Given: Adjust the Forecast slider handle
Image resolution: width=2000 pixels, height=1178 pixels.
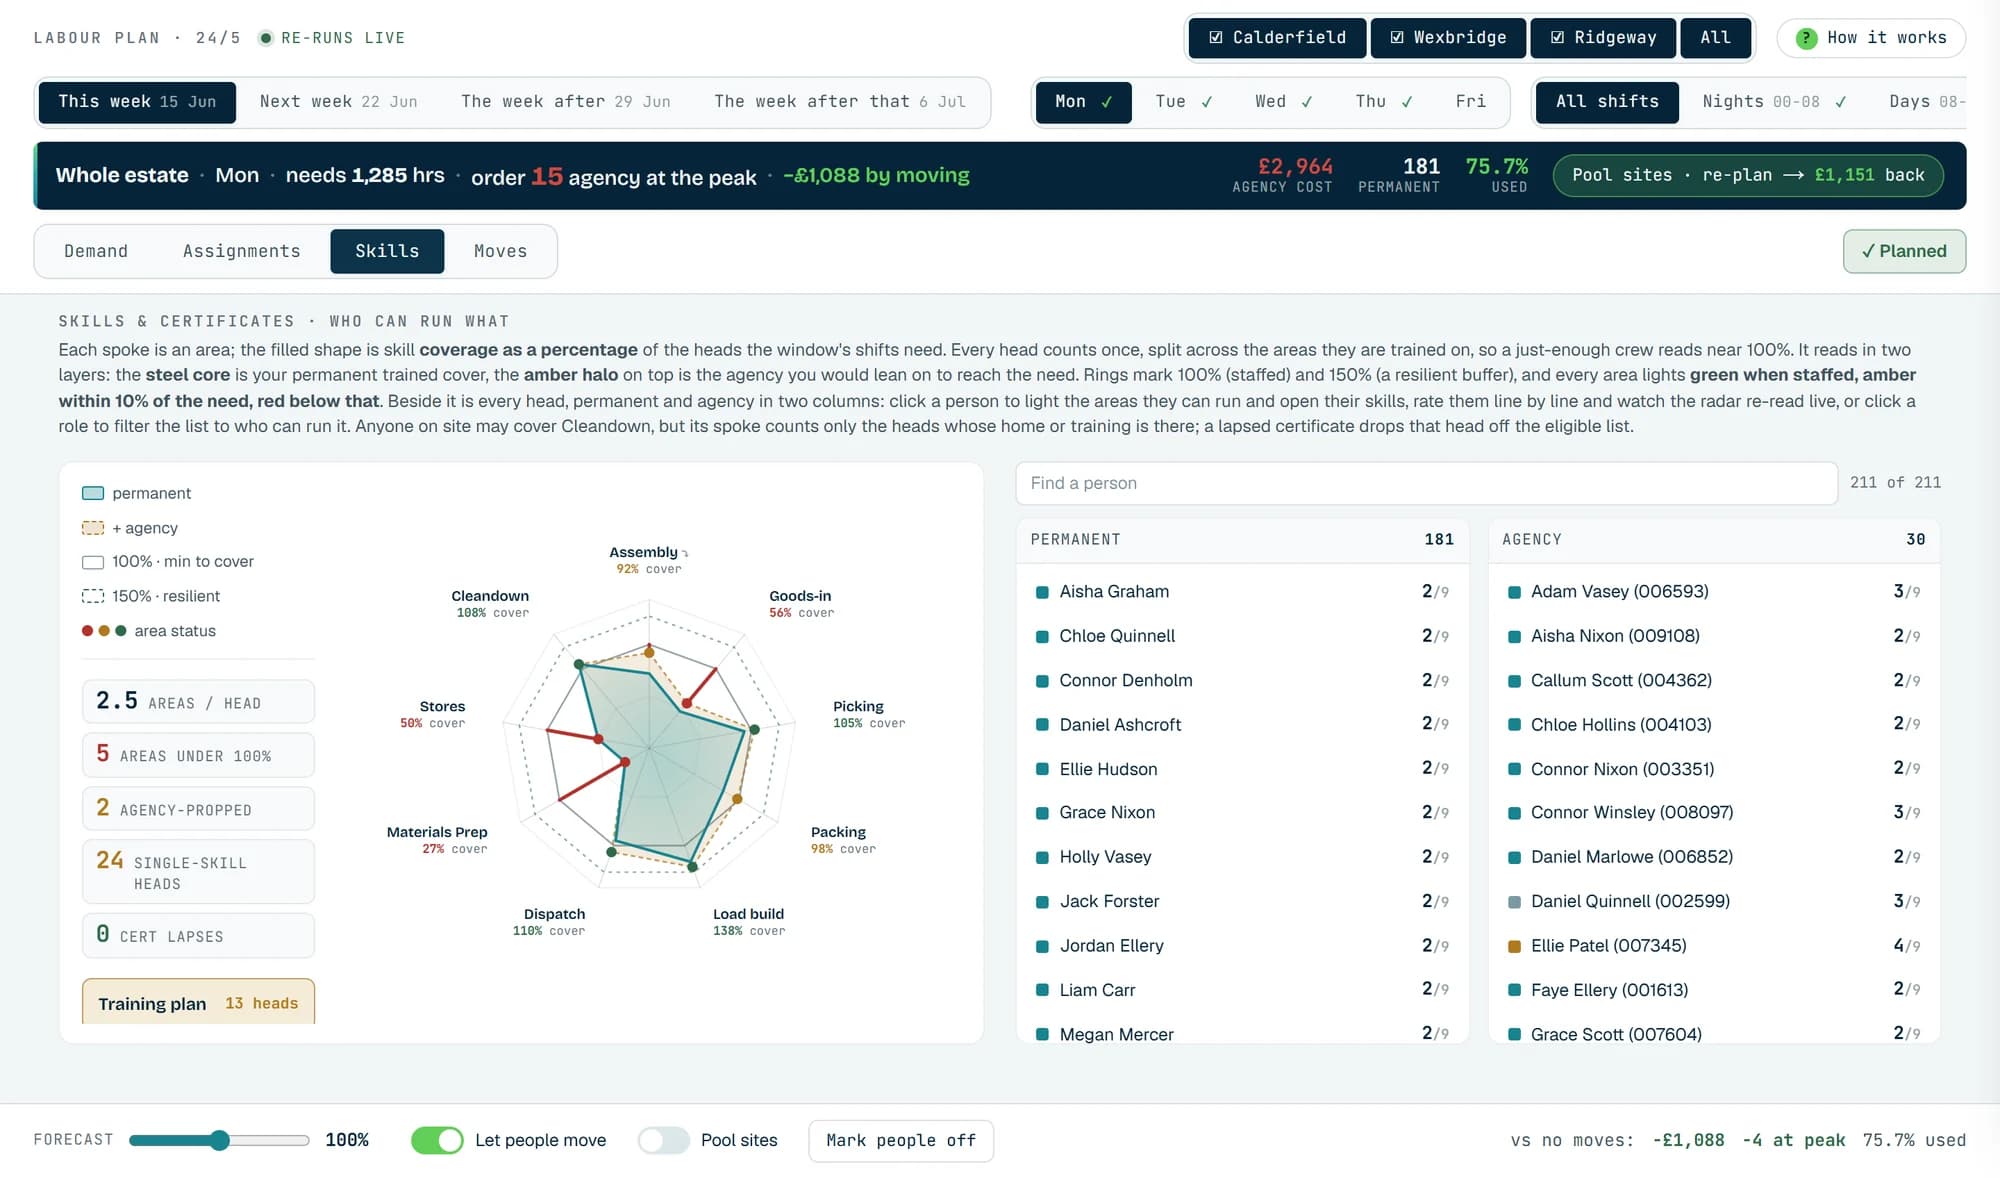Looking at the screenshot, I should [x=220, y=1140].
